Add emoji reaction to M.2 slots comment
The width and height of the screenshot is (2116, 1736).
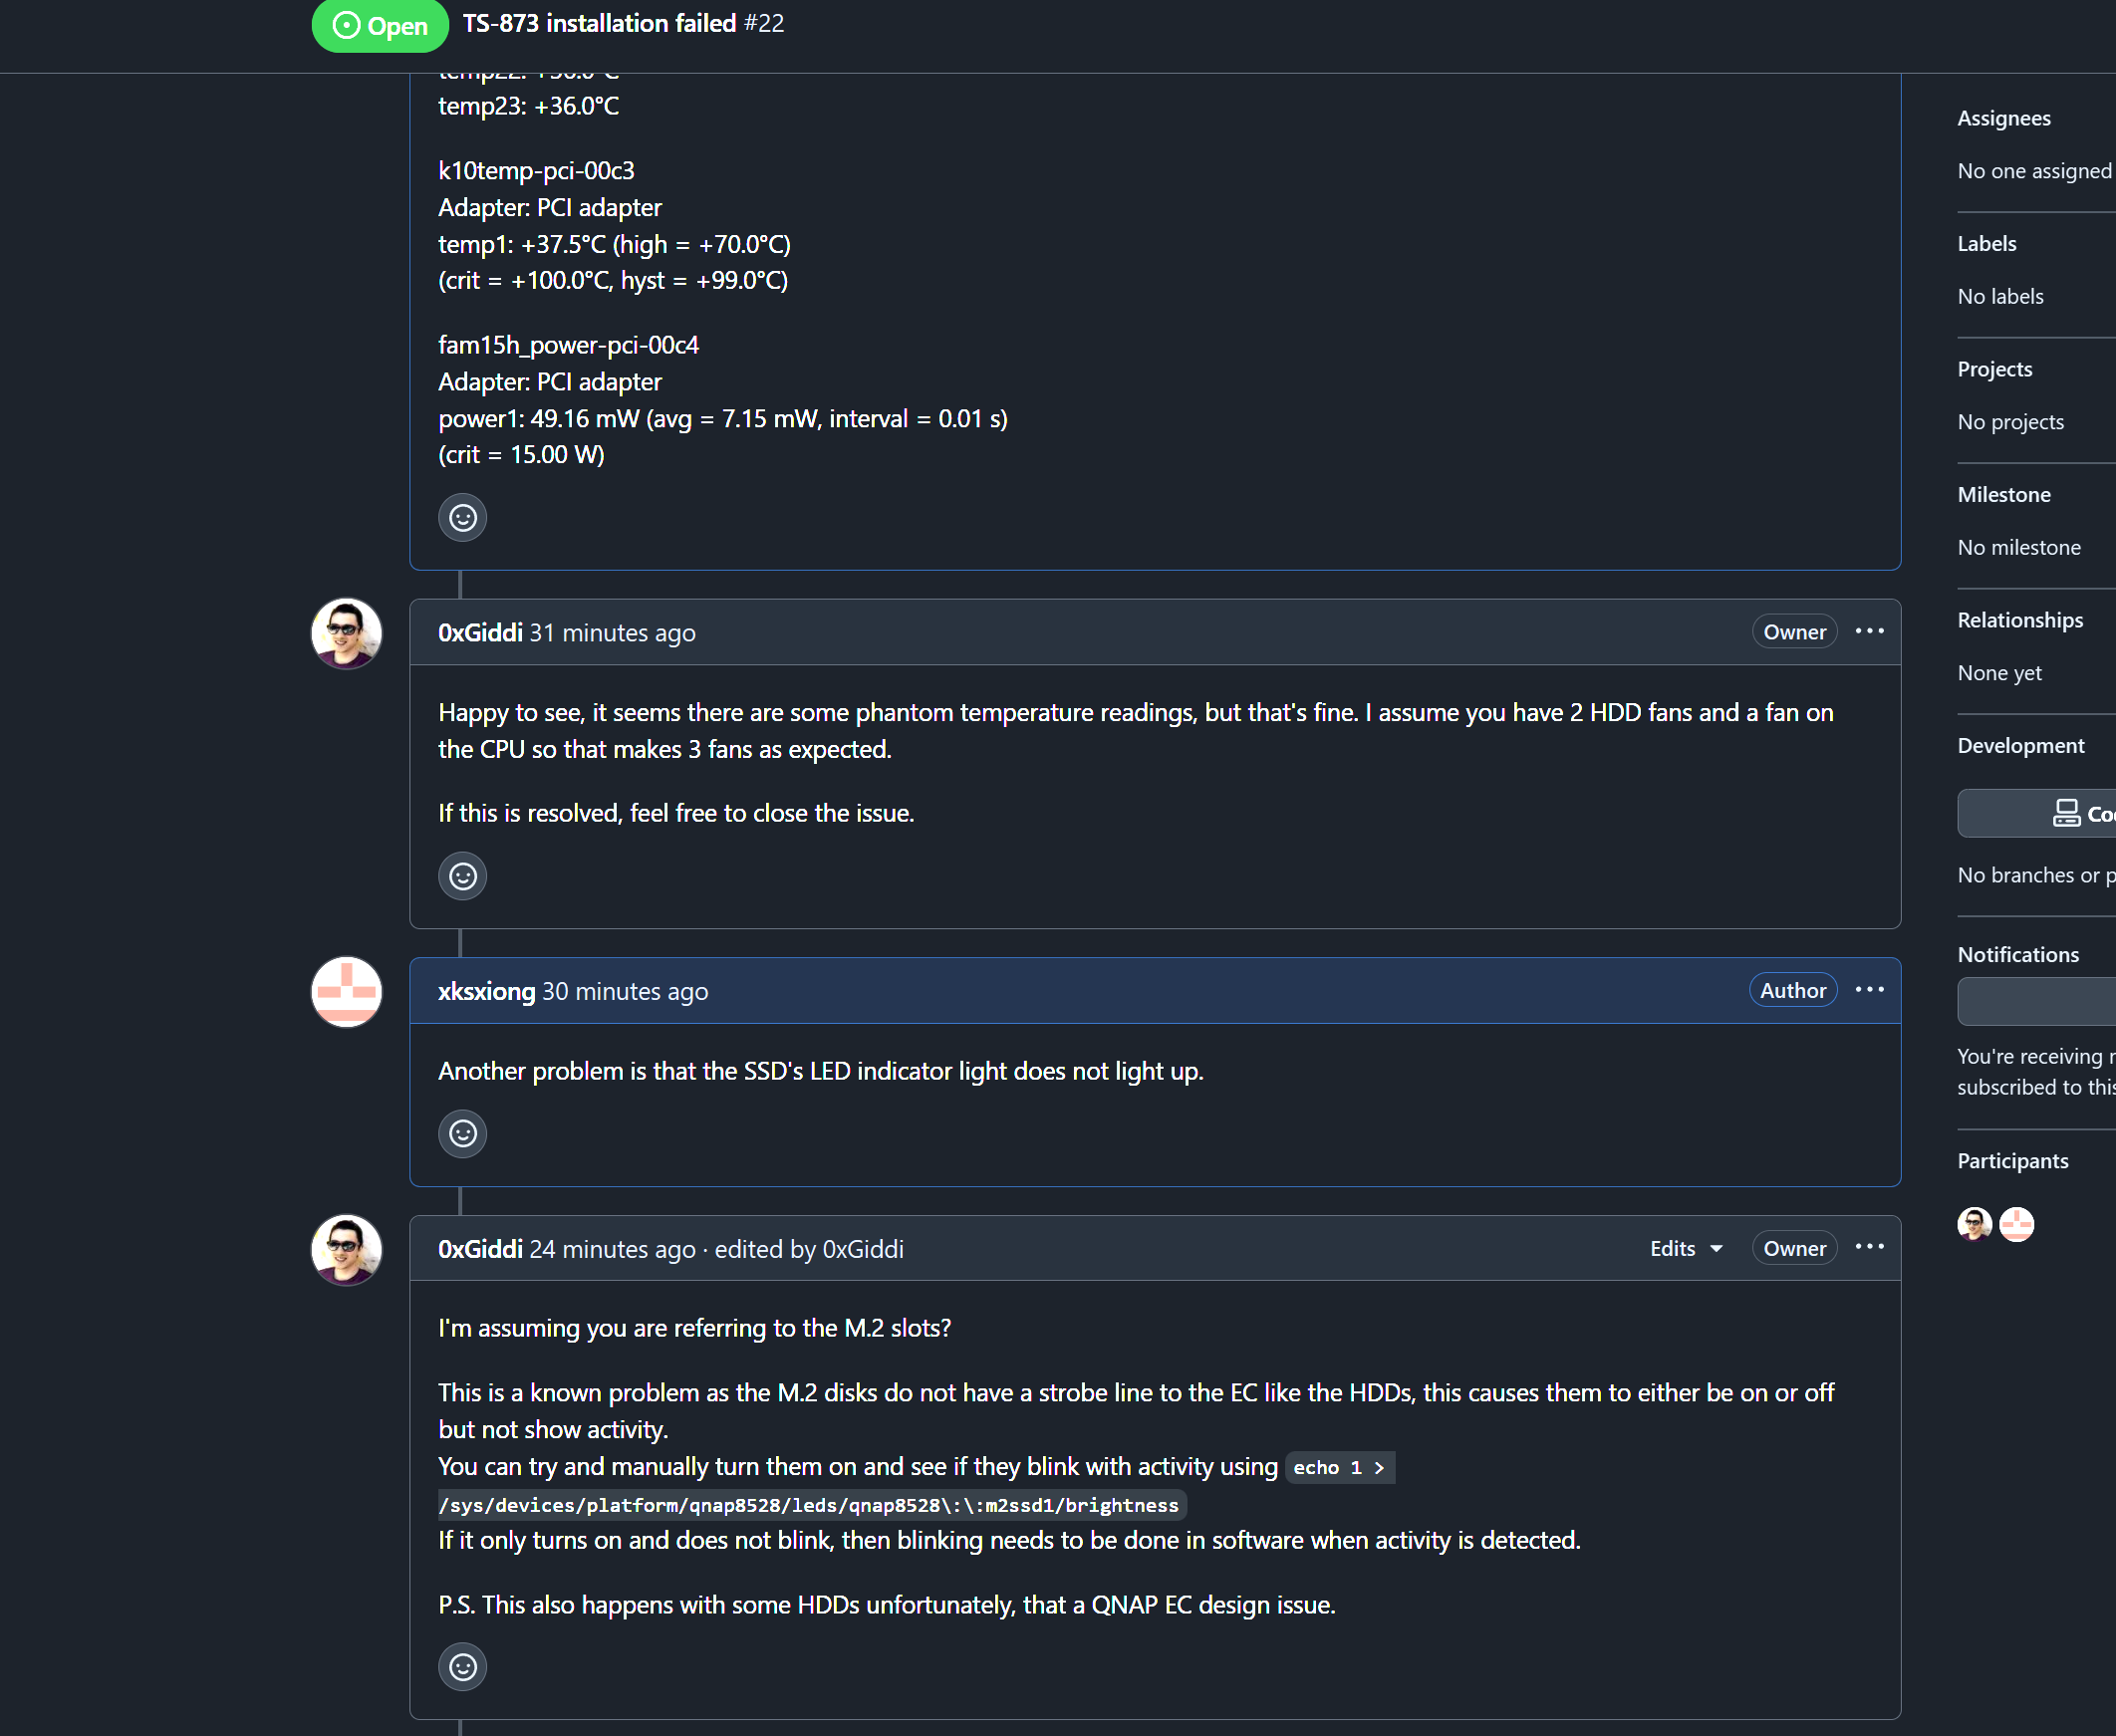[x=462, y=1667]
